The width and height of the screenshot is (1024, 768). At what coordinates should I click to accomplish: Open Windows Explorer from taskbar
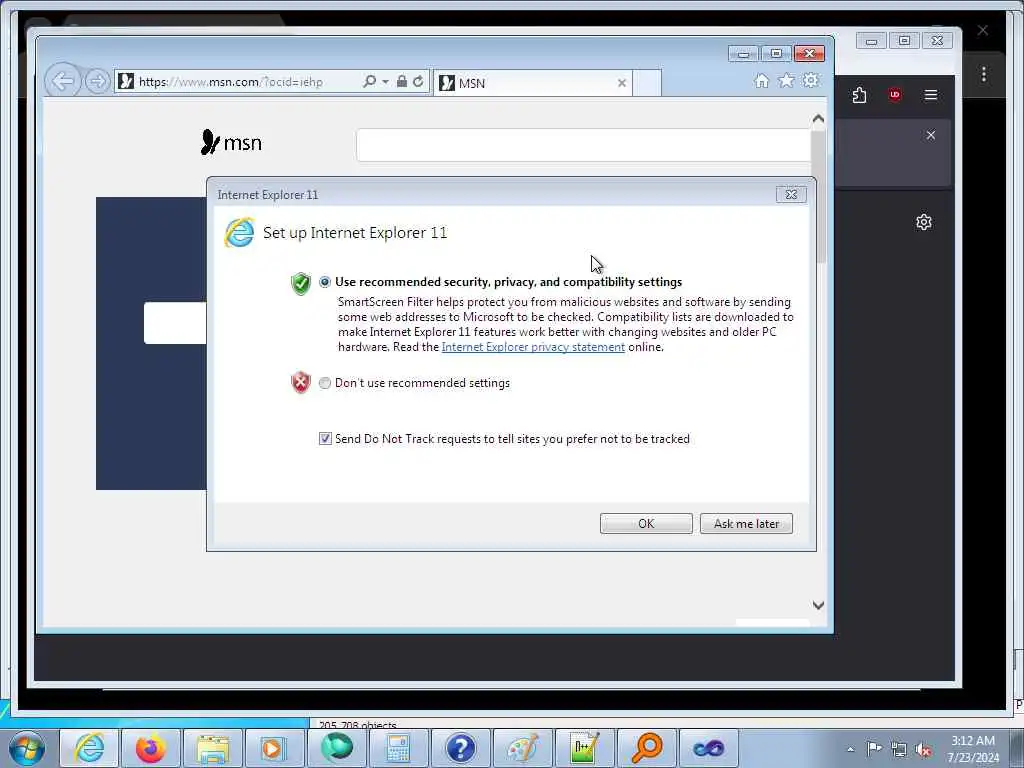(x=213, y=748)
